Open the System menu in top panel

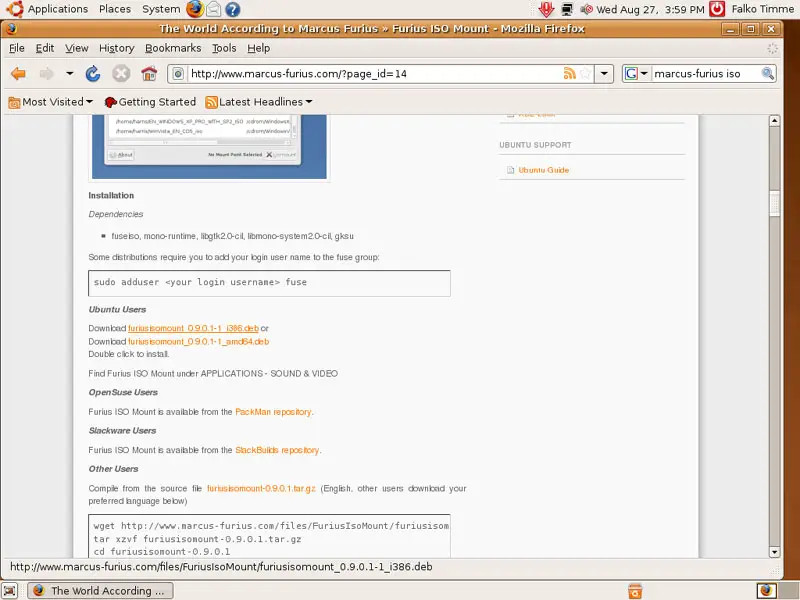point(161,9)
